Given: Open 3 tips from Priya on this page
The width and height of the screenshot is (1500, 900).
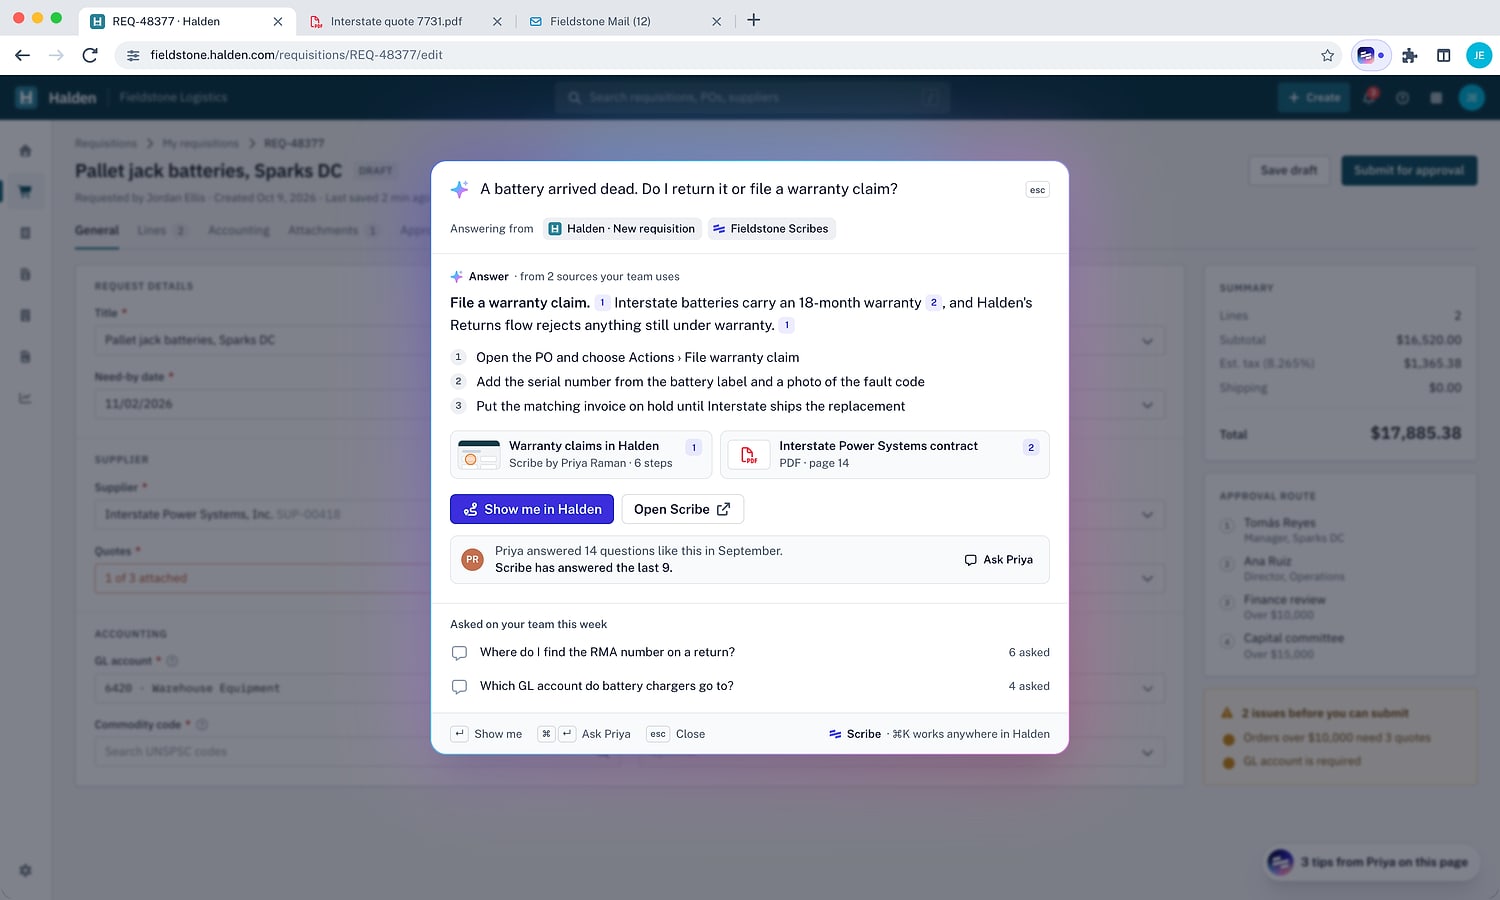Looking at the screenshot, I should (1371, 862).
